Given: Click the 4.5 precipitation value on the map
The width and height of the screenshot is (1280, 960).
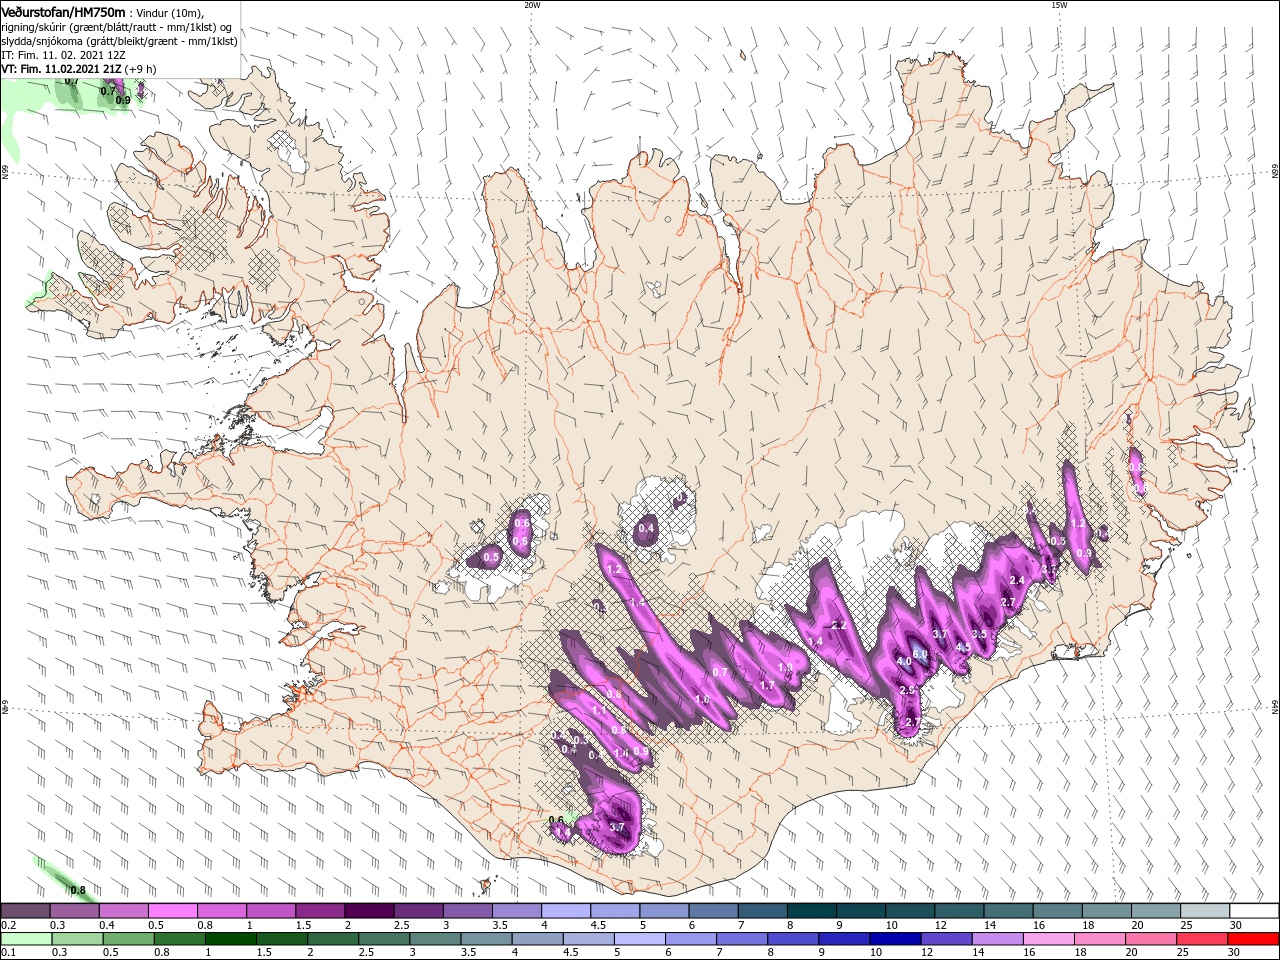Looking at the screenshot, I should (x=963, y=648).
